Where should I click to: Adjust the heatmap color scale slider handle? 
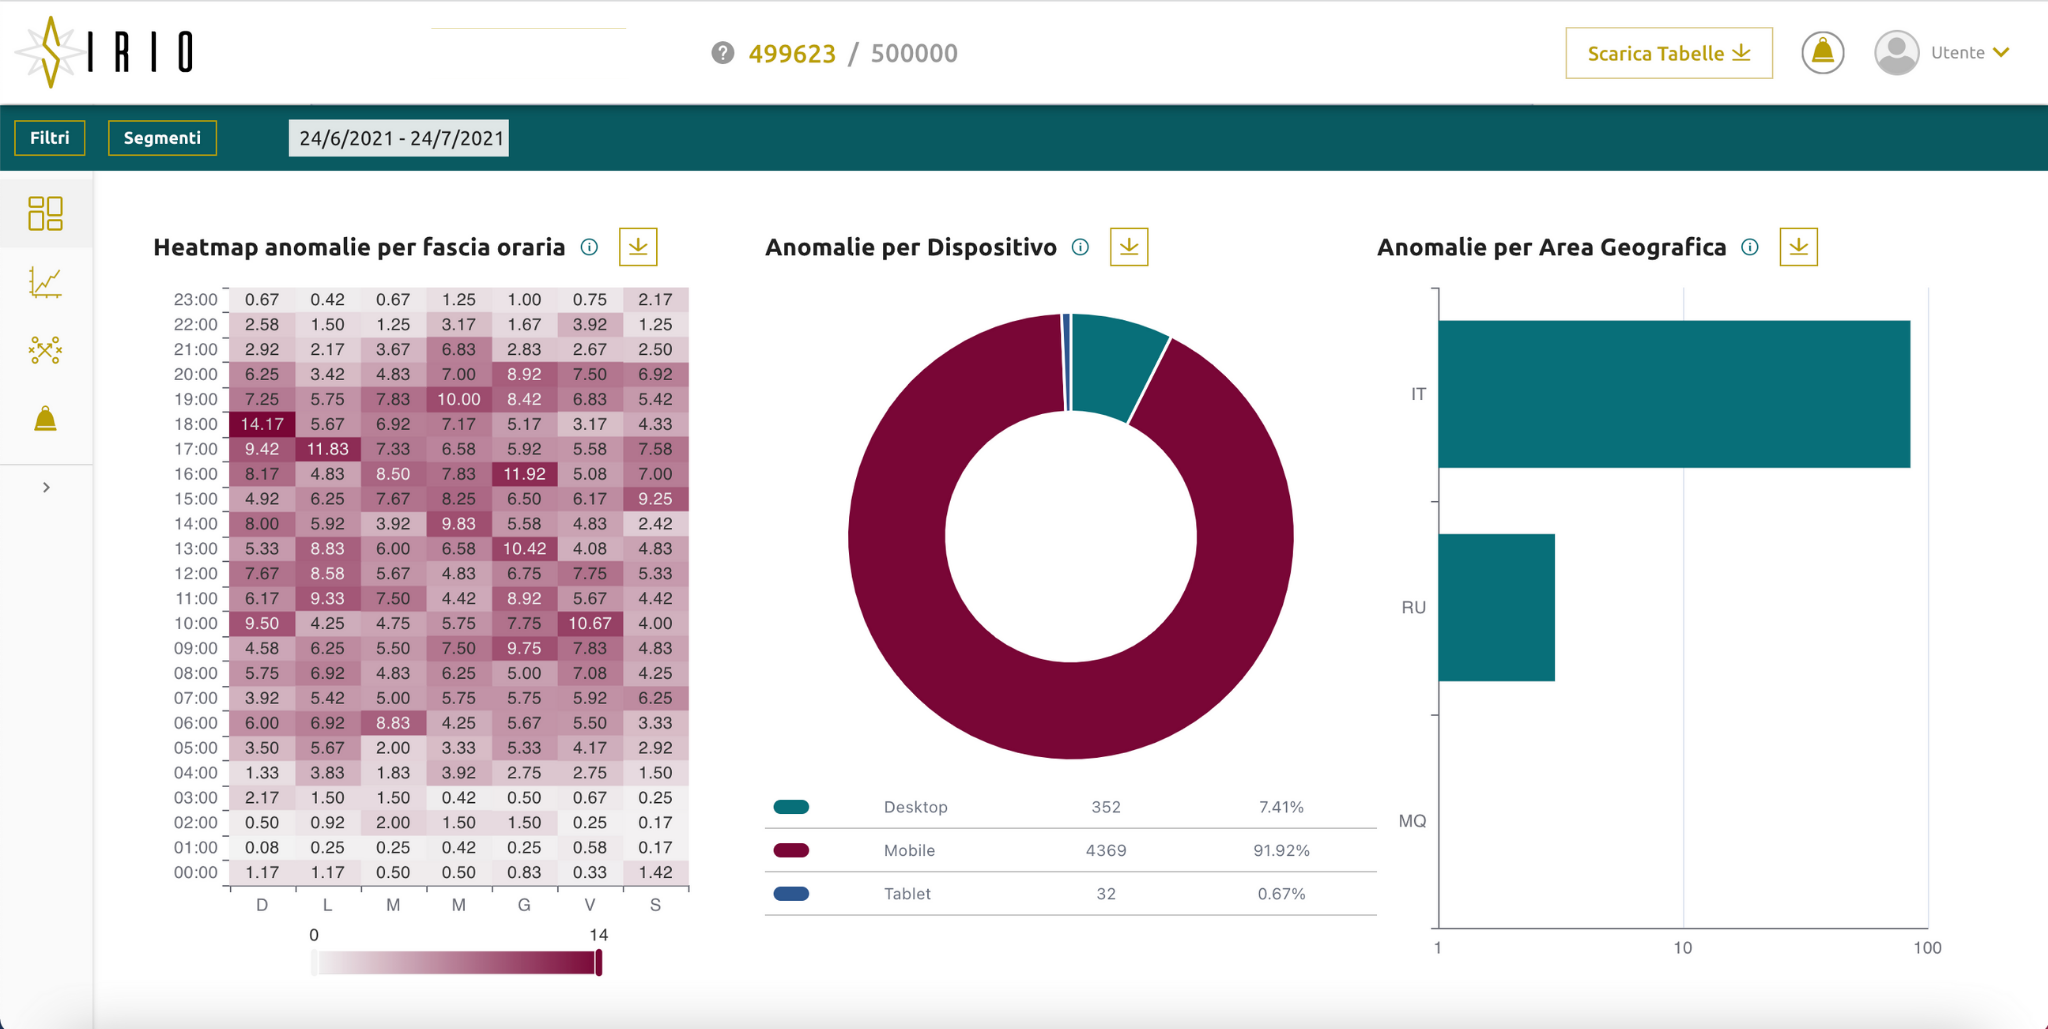point(599,962)
